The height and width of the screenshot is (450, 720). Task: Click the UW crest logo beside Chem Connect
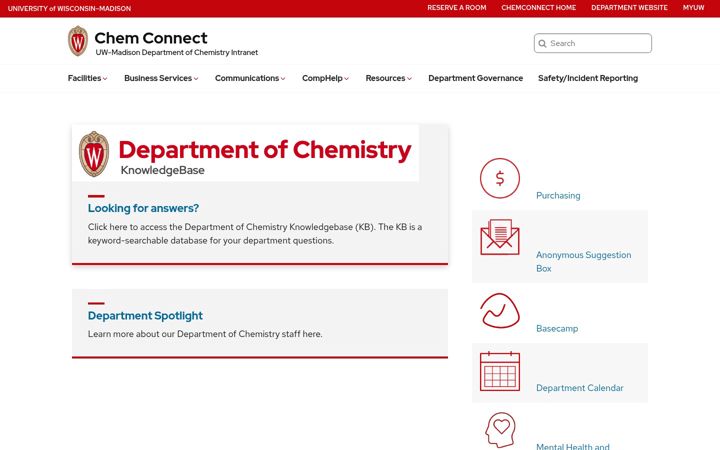78,41
